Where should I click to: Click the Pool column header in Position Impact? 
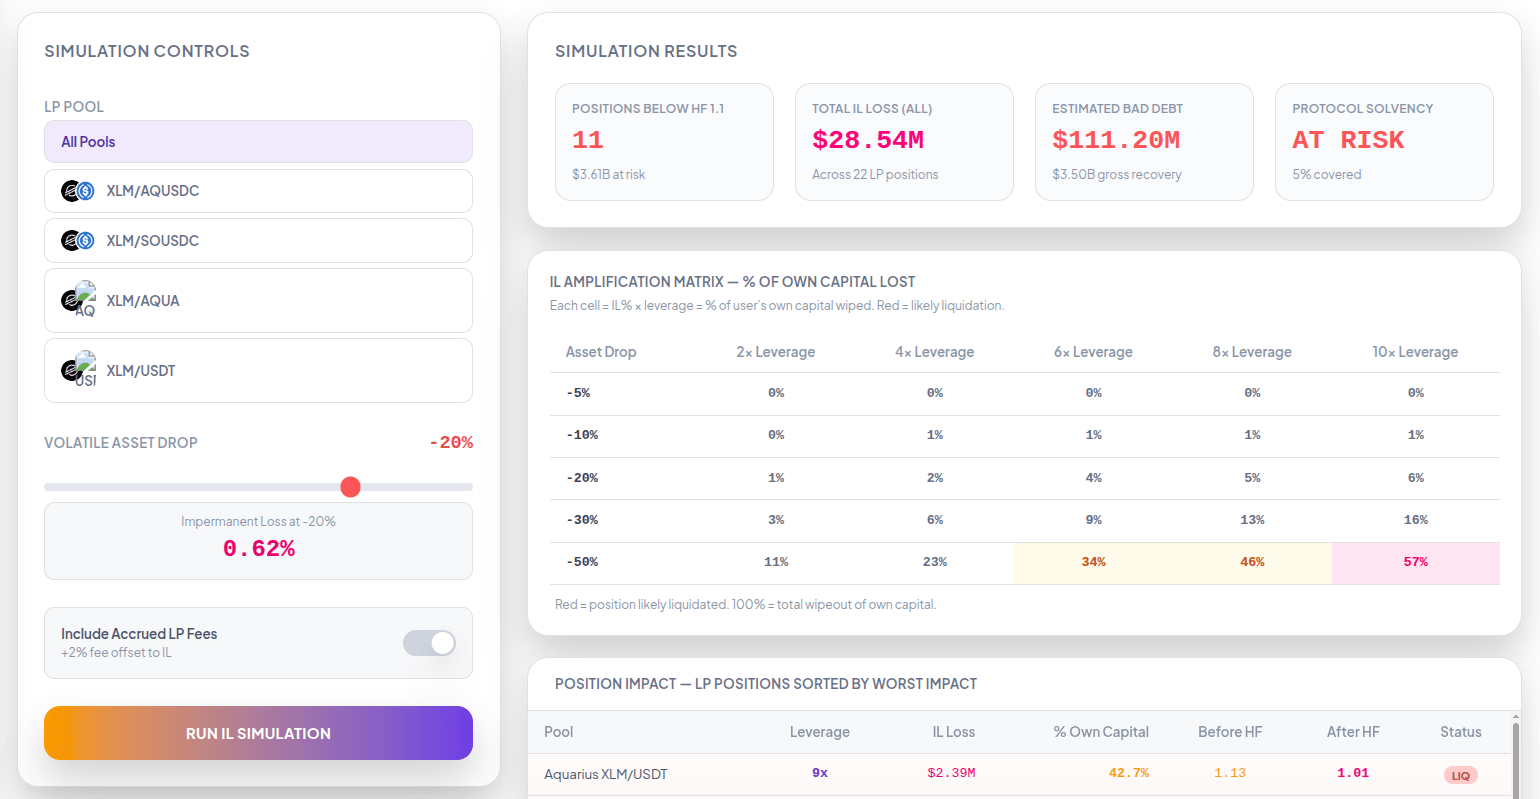[559, 732]
